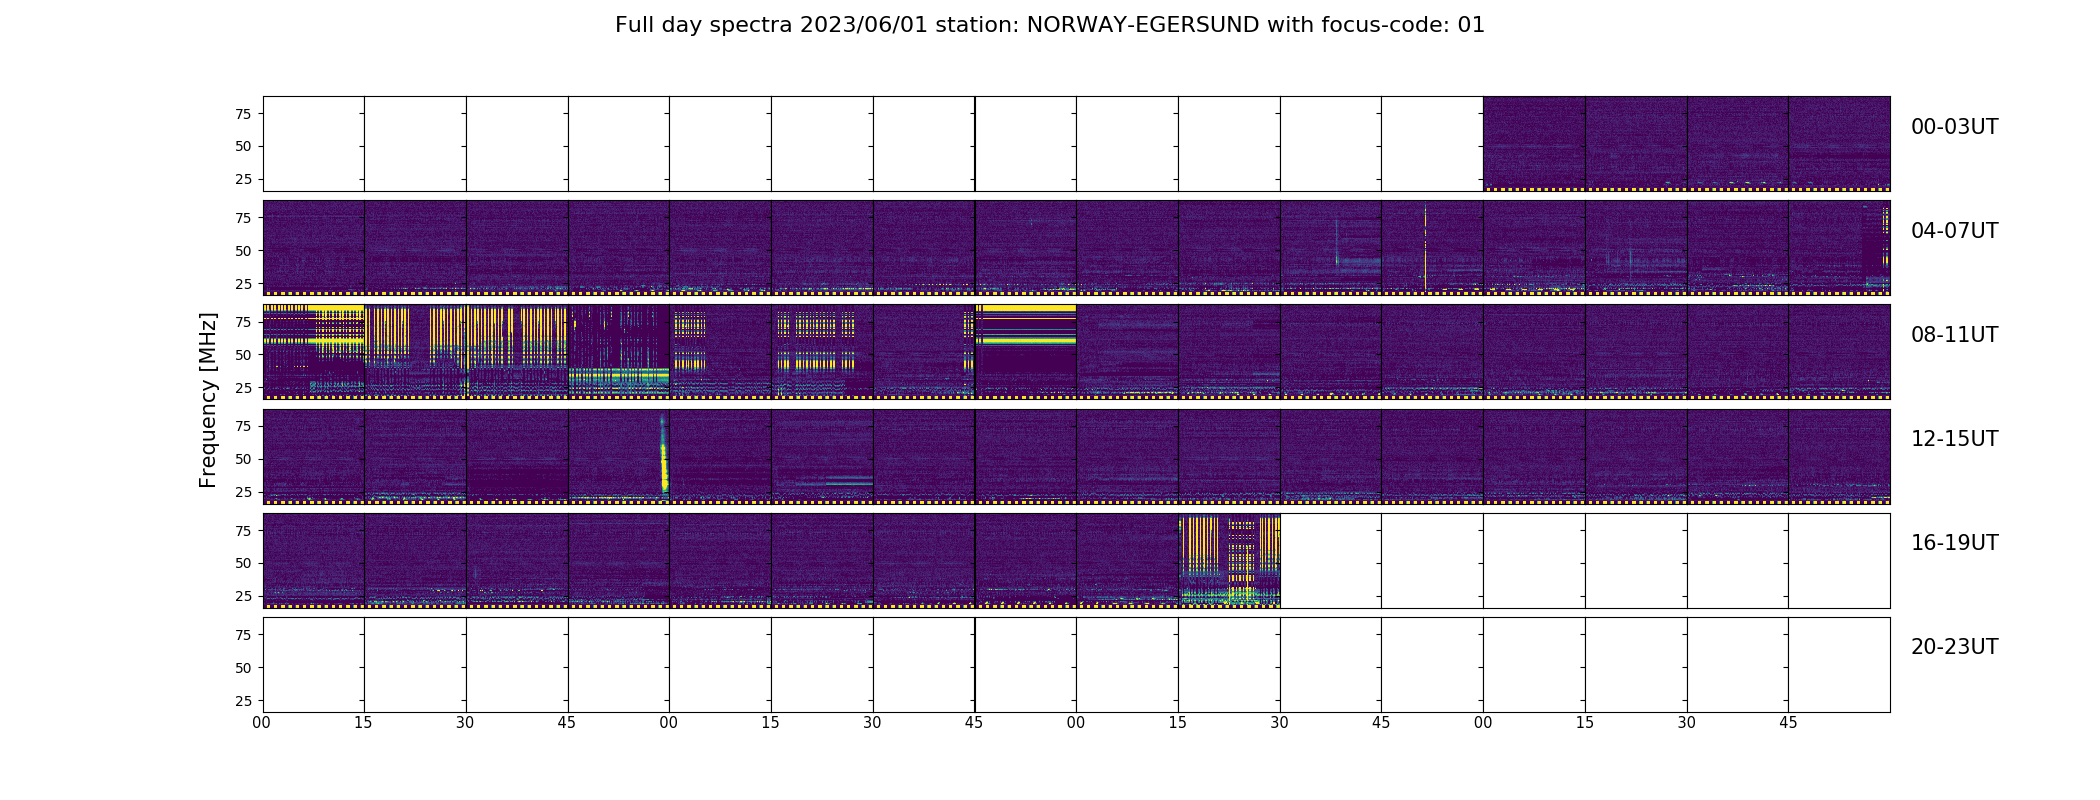Click the 75 tick label of the 16-19UT row
Image resolution: width=2100 pixels, height=800 pixels.
(x=243, y=531)
